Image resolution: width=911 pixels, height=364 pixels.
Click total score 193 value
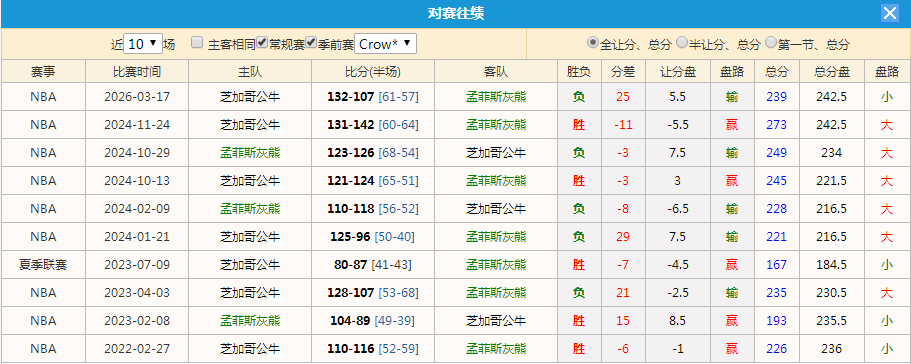click(776, 320)
